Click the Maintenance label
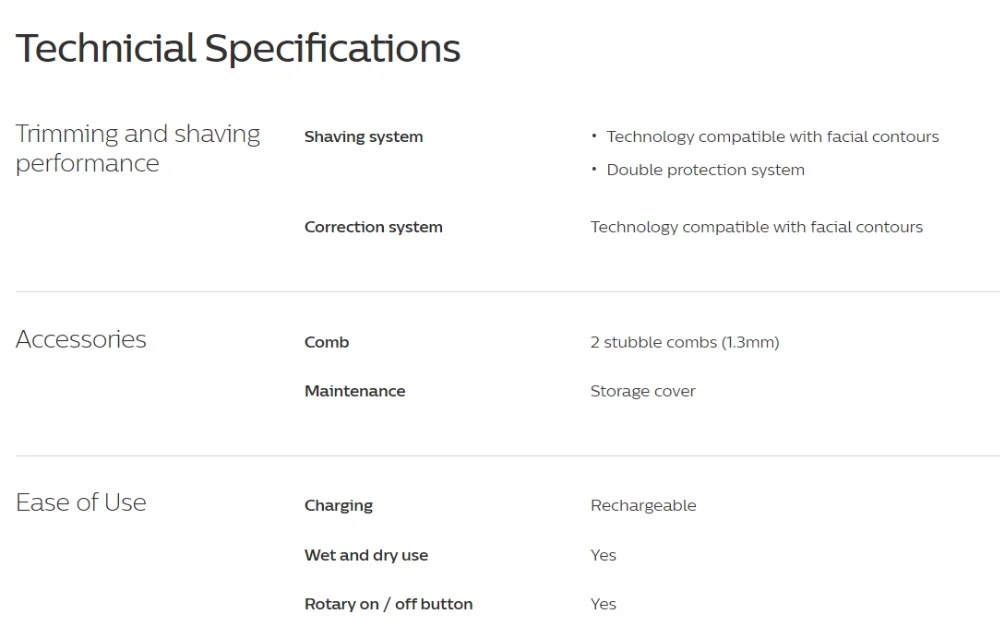 (x=355, y=391)
